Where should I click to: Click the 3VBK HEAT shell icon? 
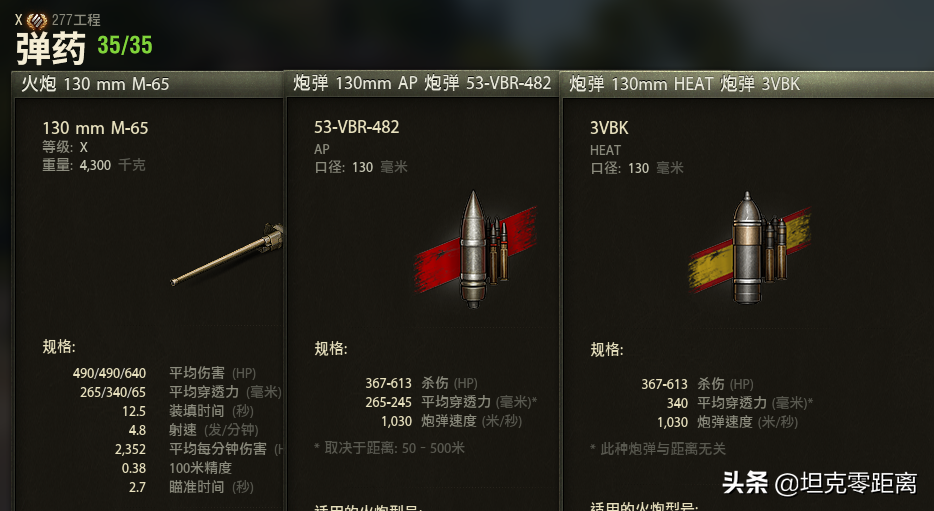[748, 248]
